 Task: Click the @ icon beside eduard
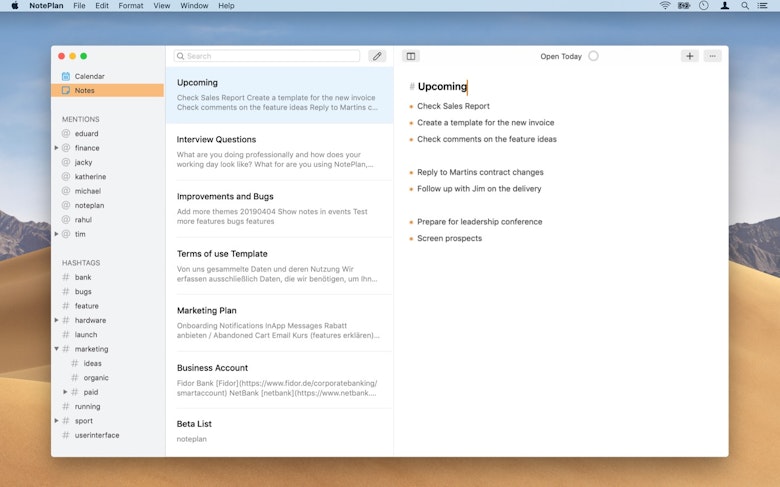click(66, 133)
